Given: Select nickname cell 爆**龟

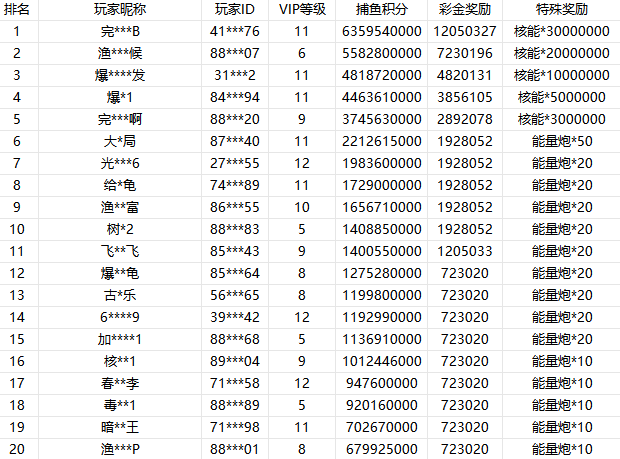Looking at the screenshot, I should click(x=120, y=273).
